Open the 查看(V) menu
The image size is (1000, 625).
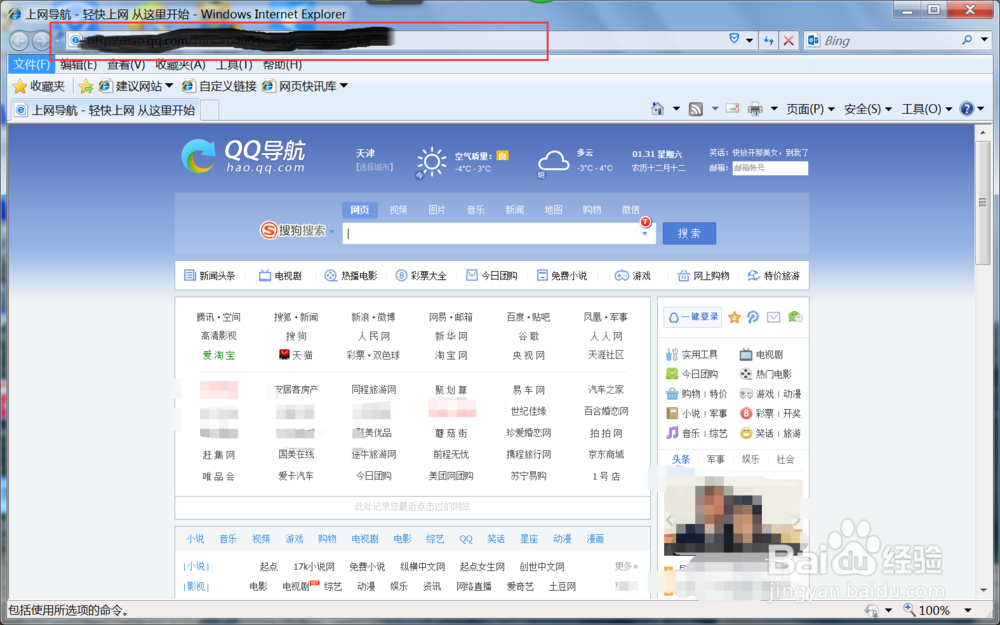tap(126, 64)
